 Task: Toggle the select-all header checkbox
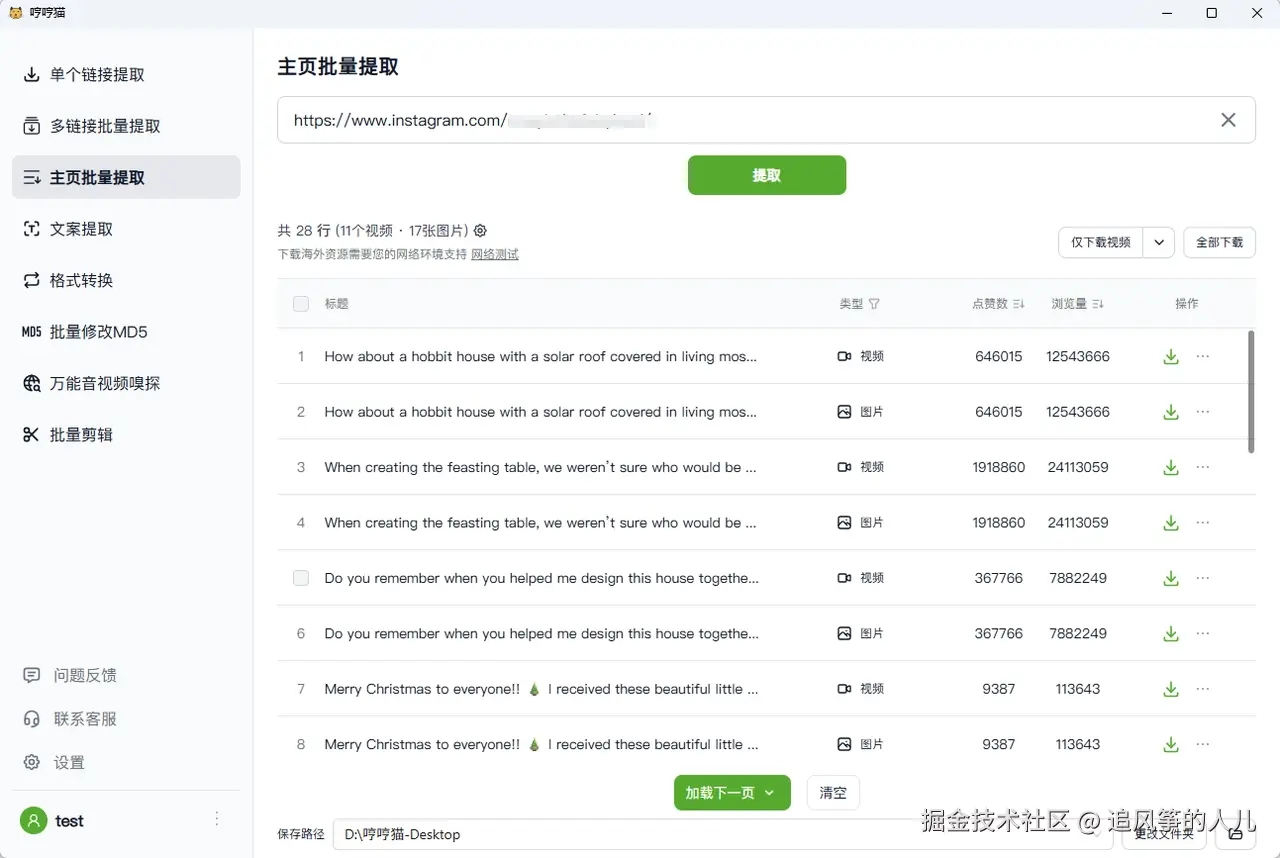pos(301,304)
